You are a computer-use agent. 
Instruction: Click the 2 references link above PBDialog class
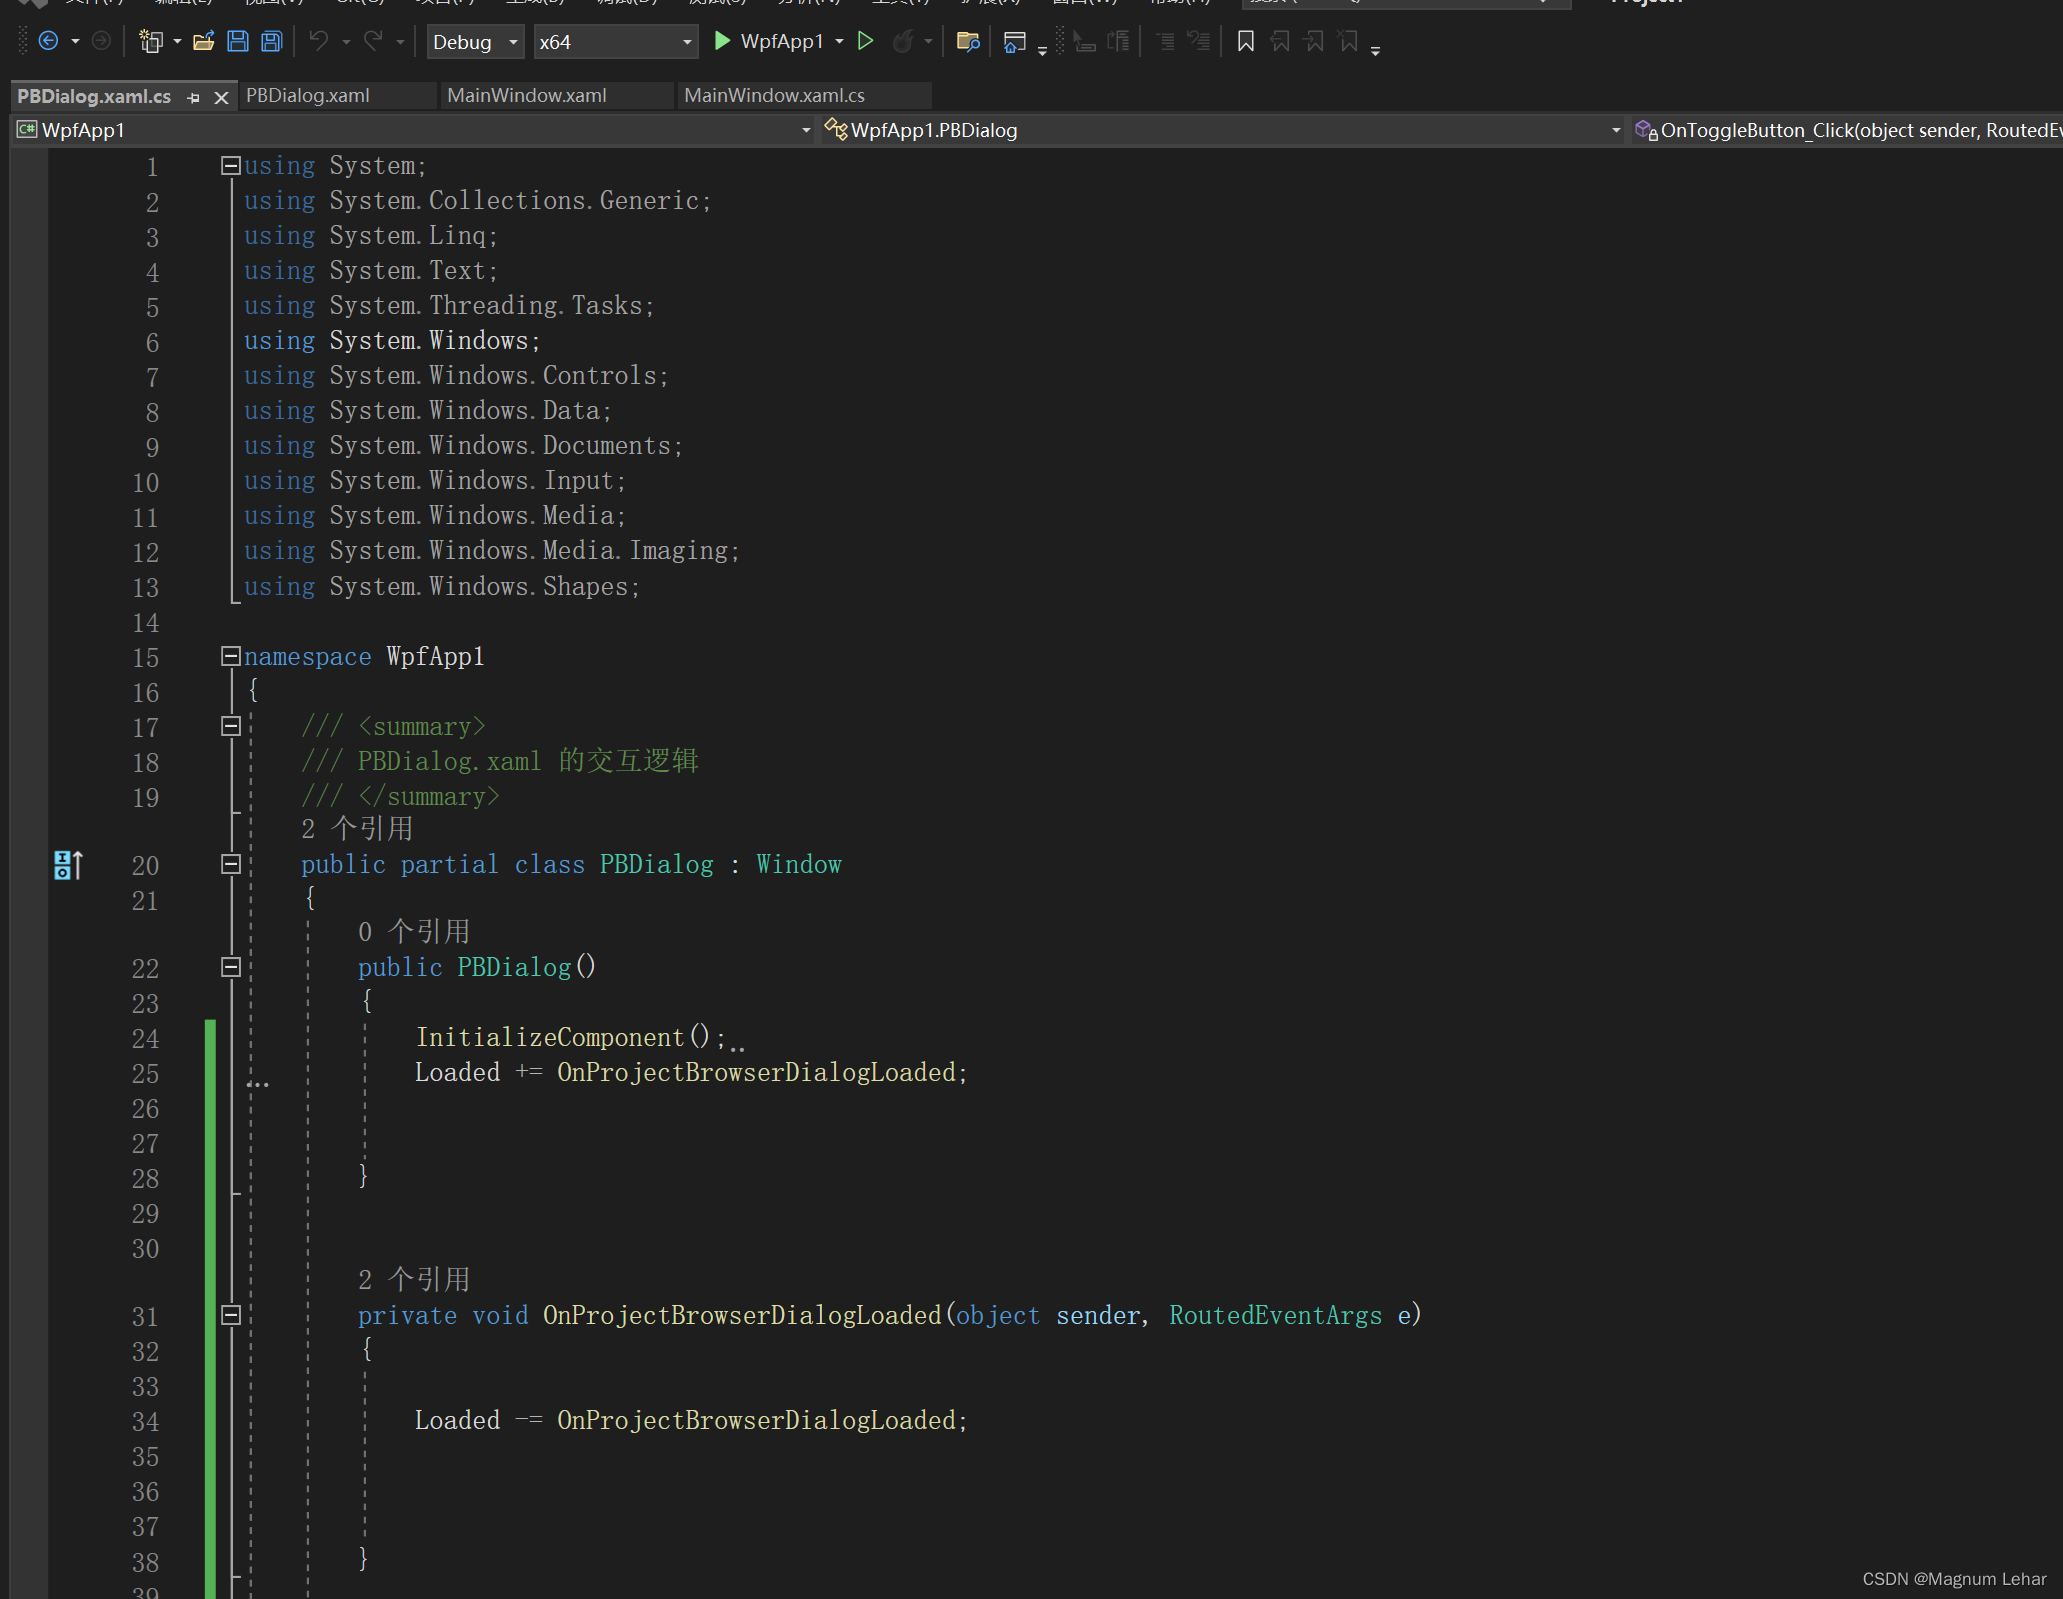385,828
